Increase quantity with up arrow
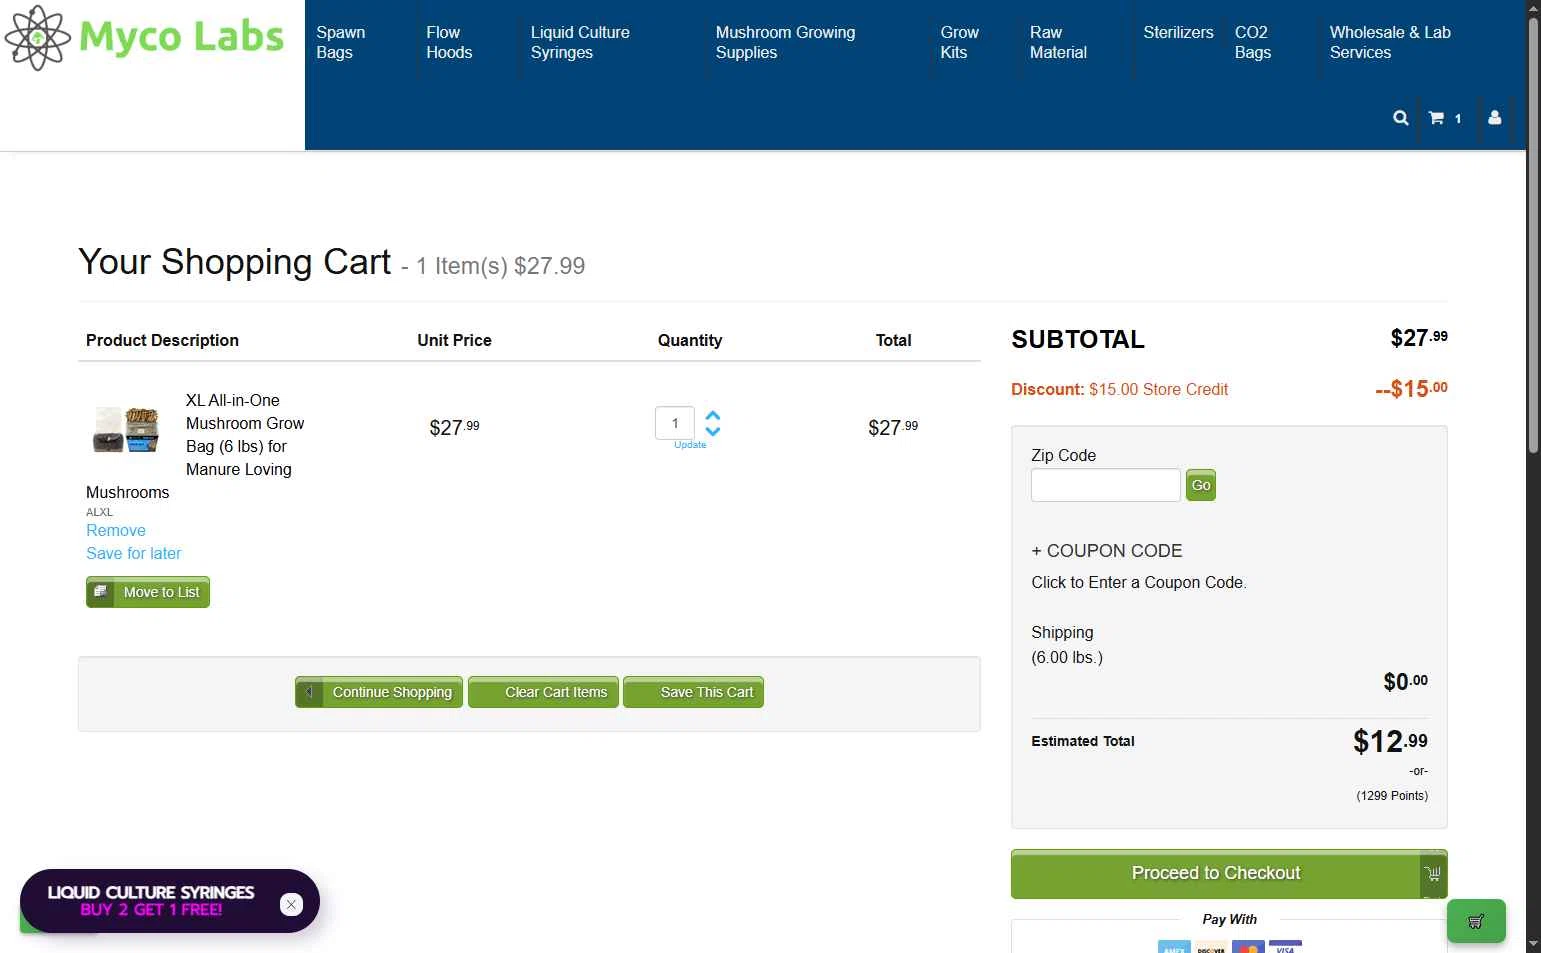The width and height of the screenshot is (1541, 953). (x=713, y=415)
